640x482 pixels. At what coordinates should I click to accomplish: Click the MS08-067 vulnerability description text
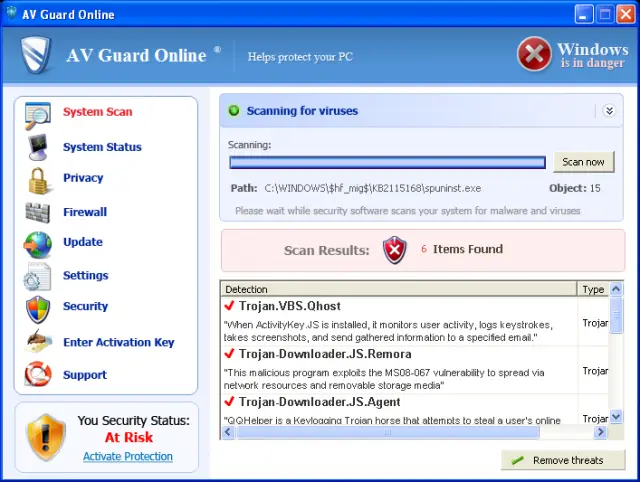384,379
